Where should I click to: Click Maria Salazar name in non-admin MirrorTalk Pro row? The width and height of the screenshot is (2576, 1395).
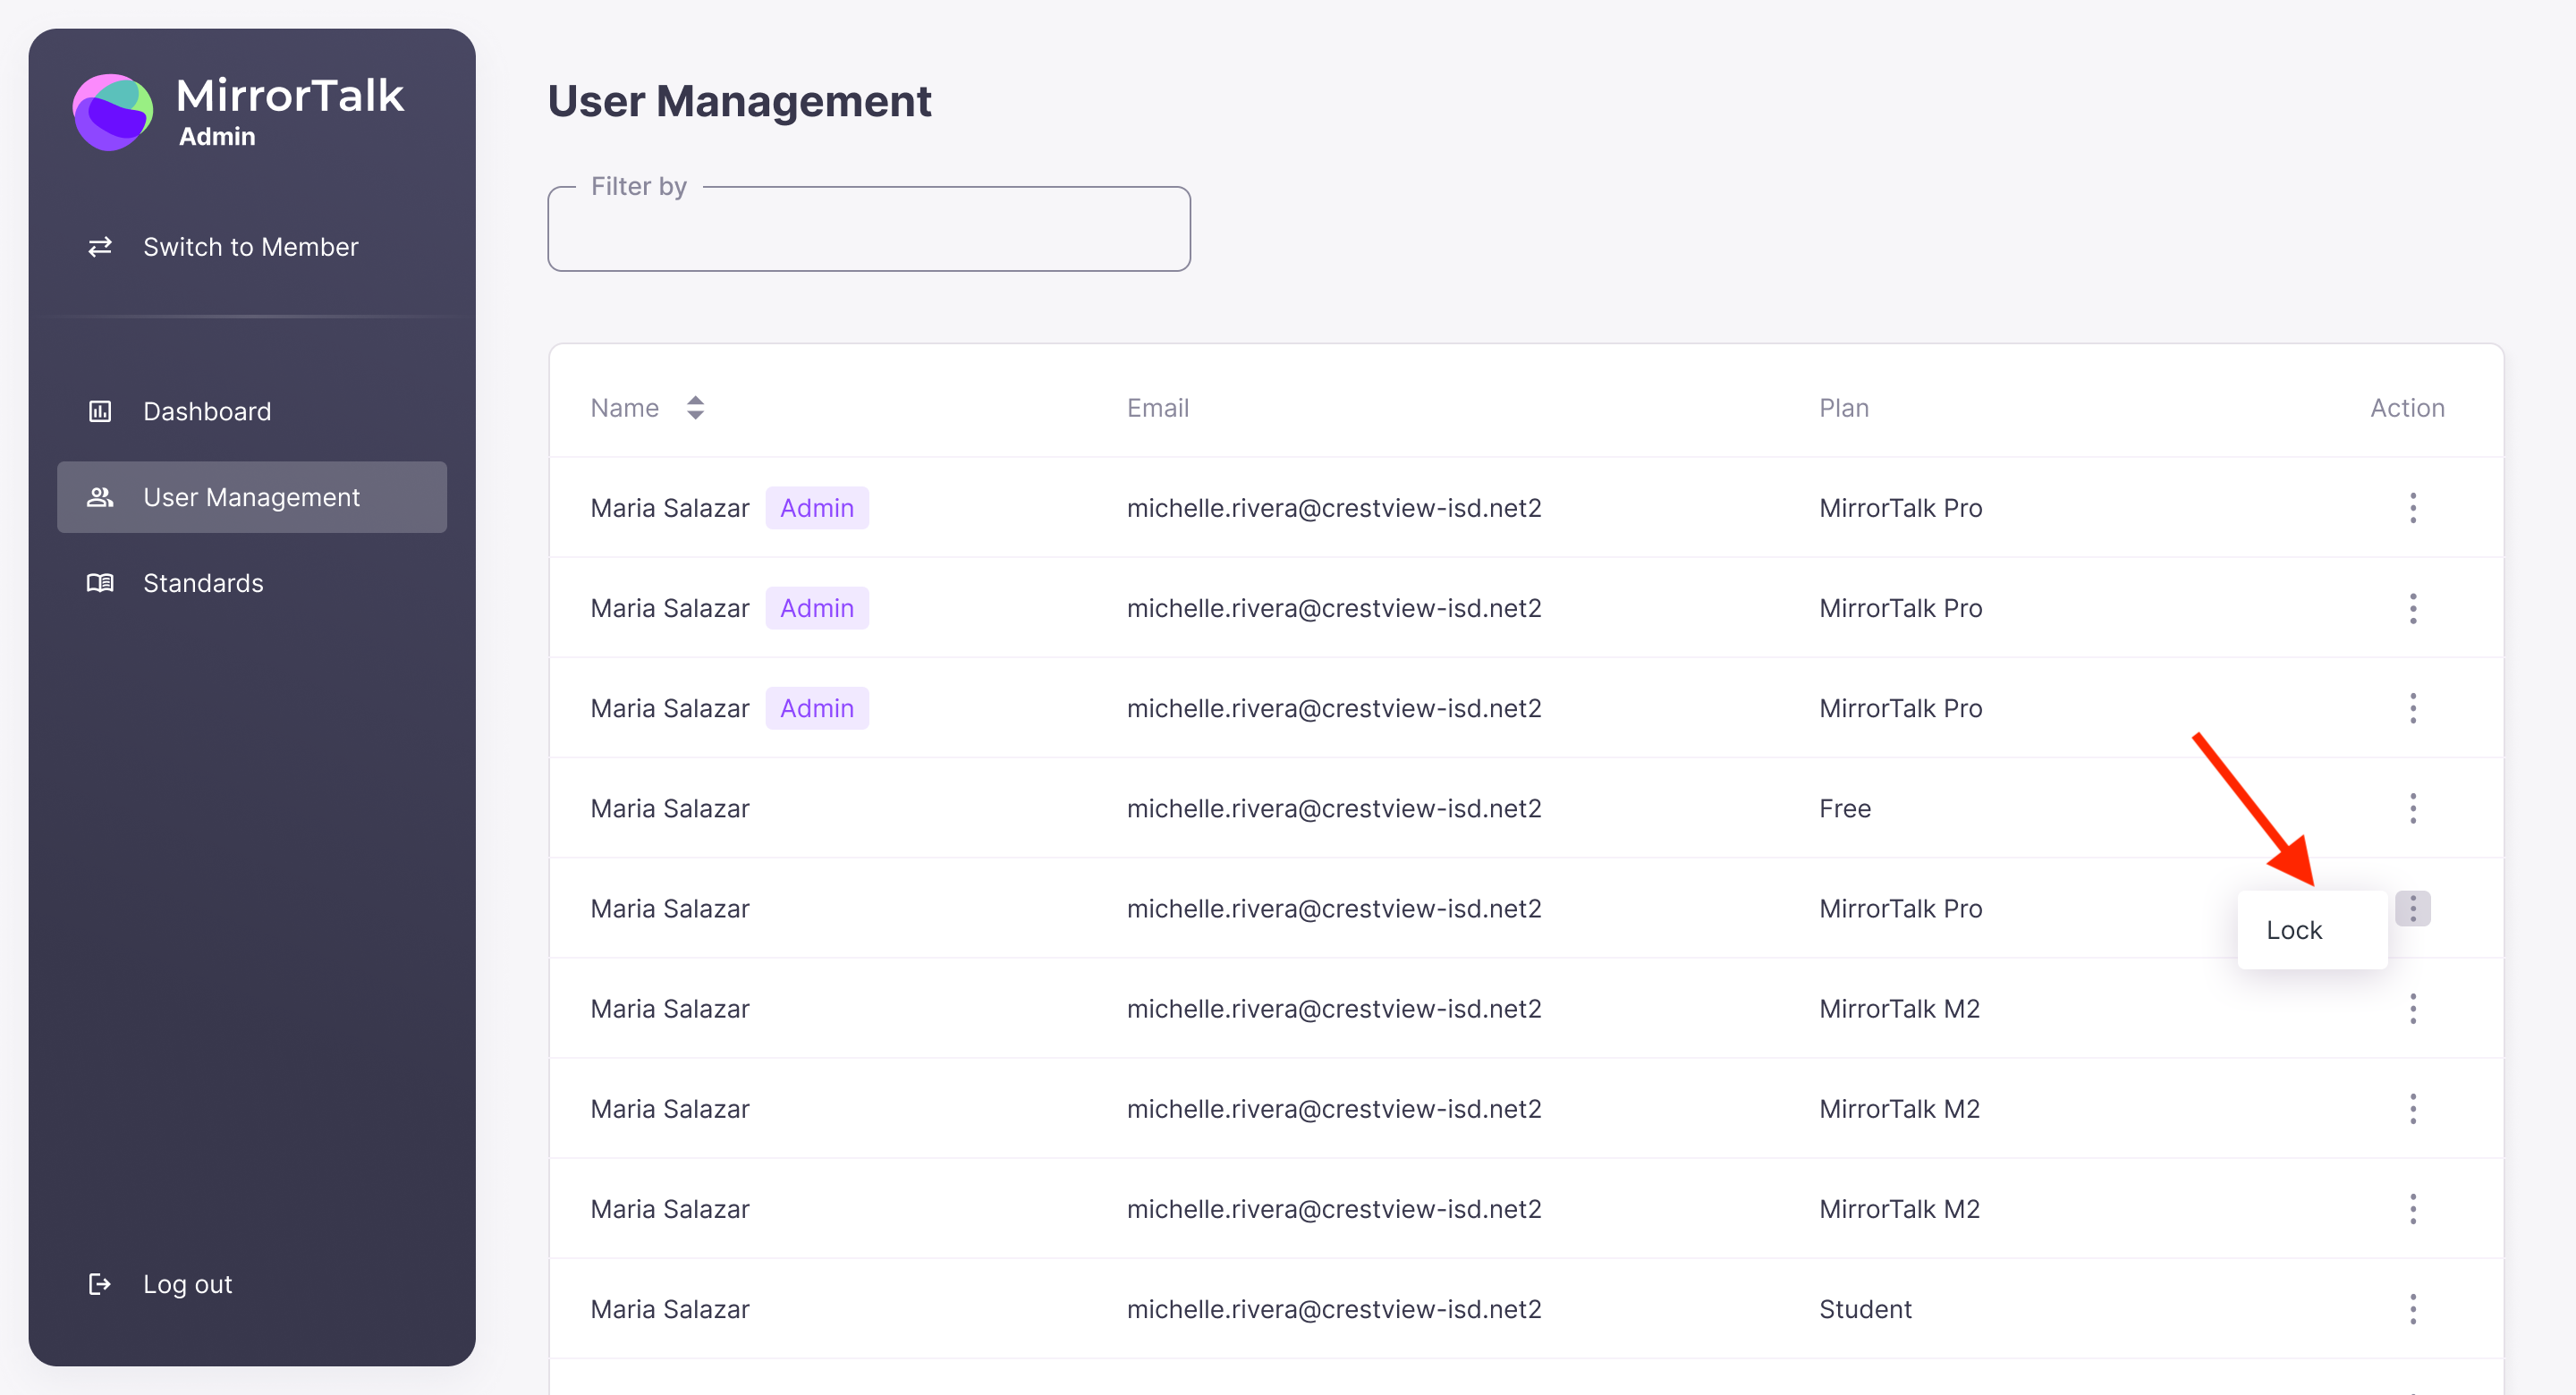click(670, 908)
